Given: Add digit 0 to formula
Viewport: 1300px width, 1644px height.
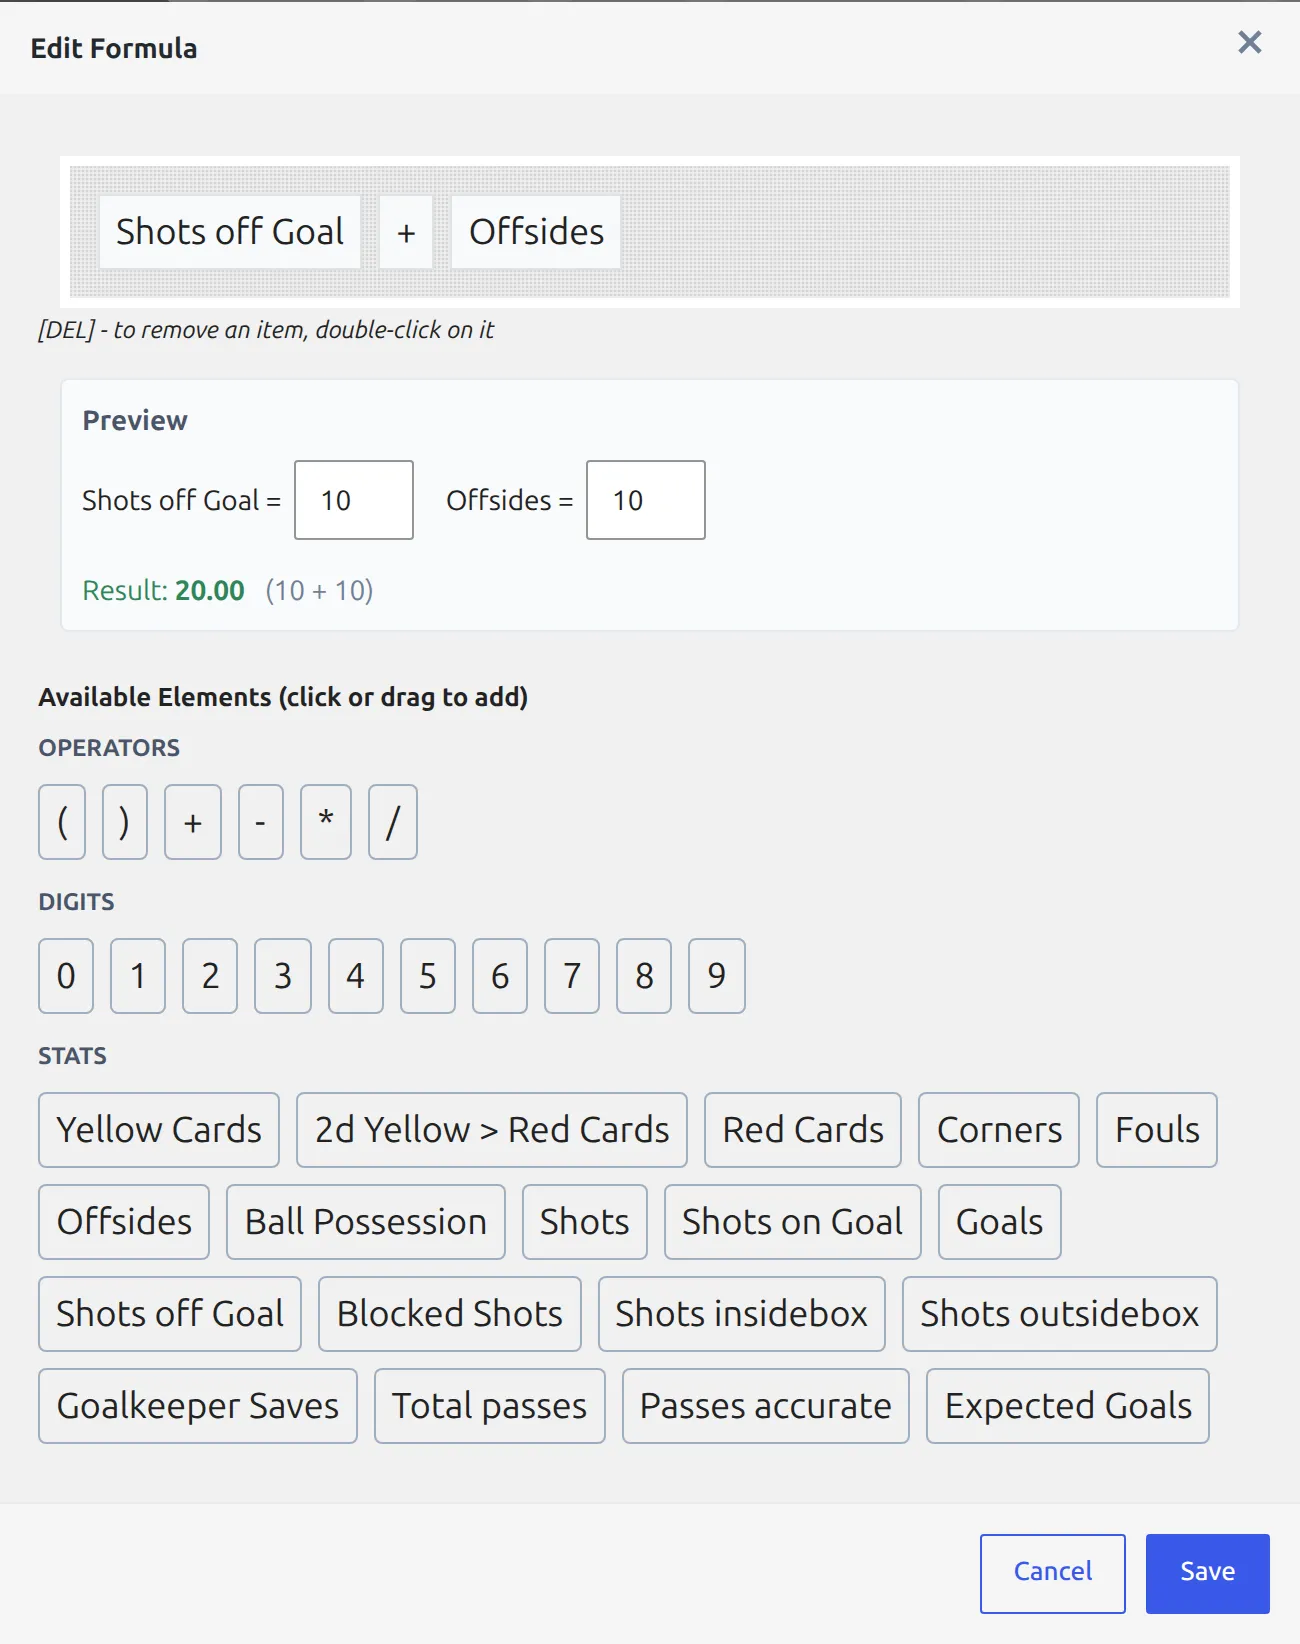Looking at the screenshot, I should 66,976.
